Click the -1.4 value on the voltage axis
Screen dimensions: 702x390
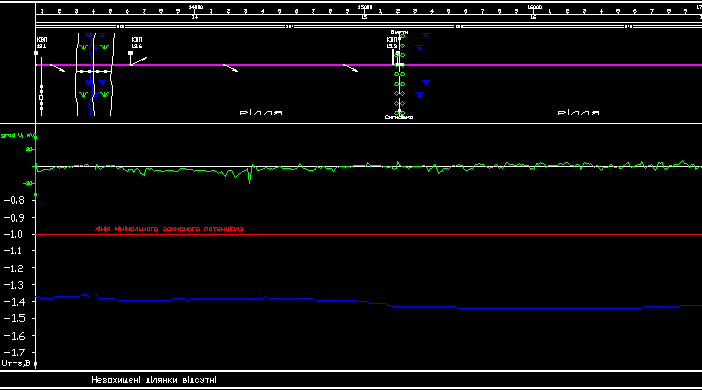coord(13,302)
